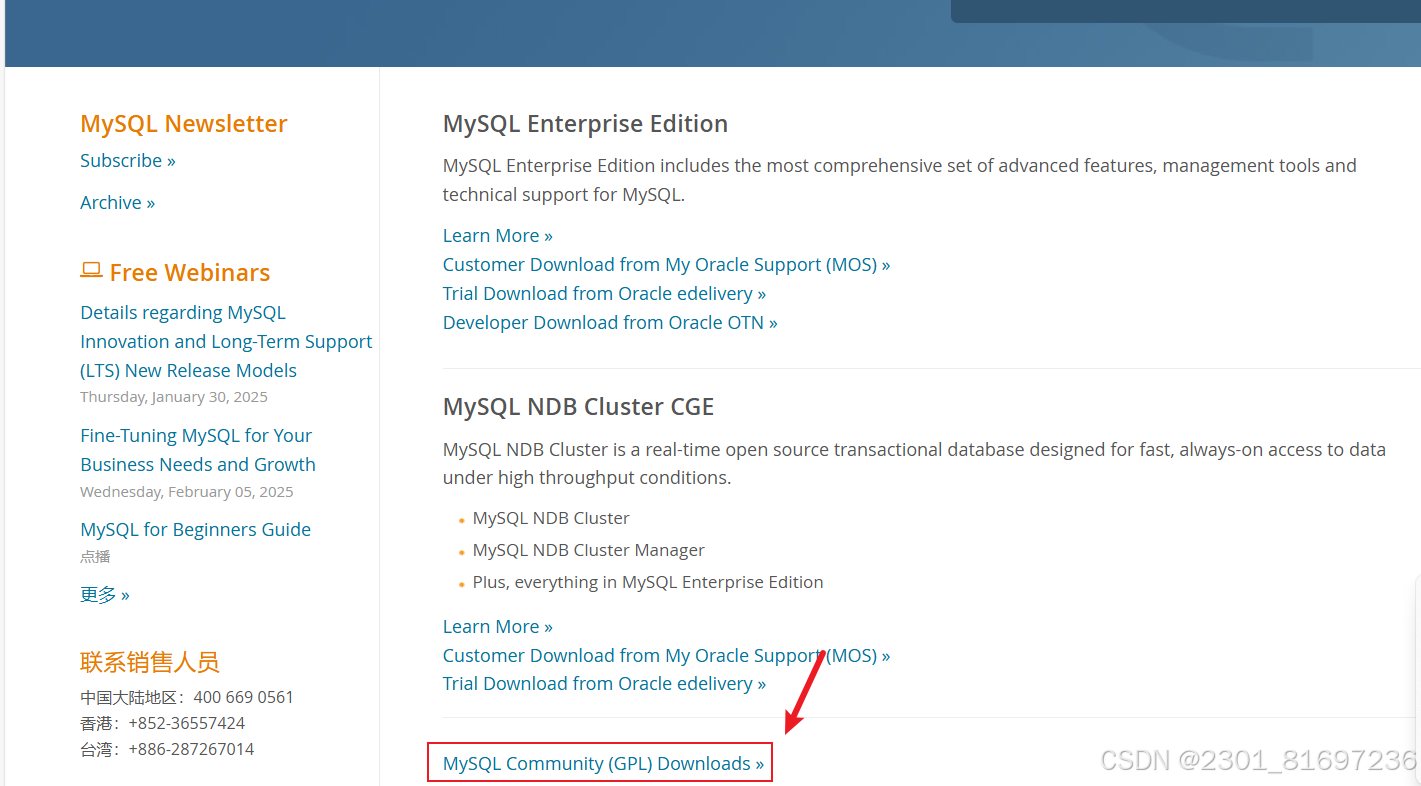Viewport: 1421px width, 786px height.
Task: Open Trial Download from Oracle edelivery
Action: pos(597,293)
